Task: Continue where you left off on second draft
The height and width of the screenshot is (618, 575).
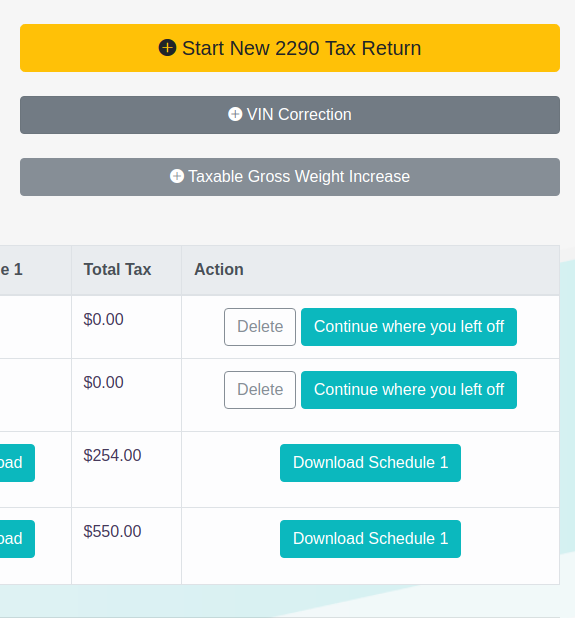Action: click(x=409, y=390)
